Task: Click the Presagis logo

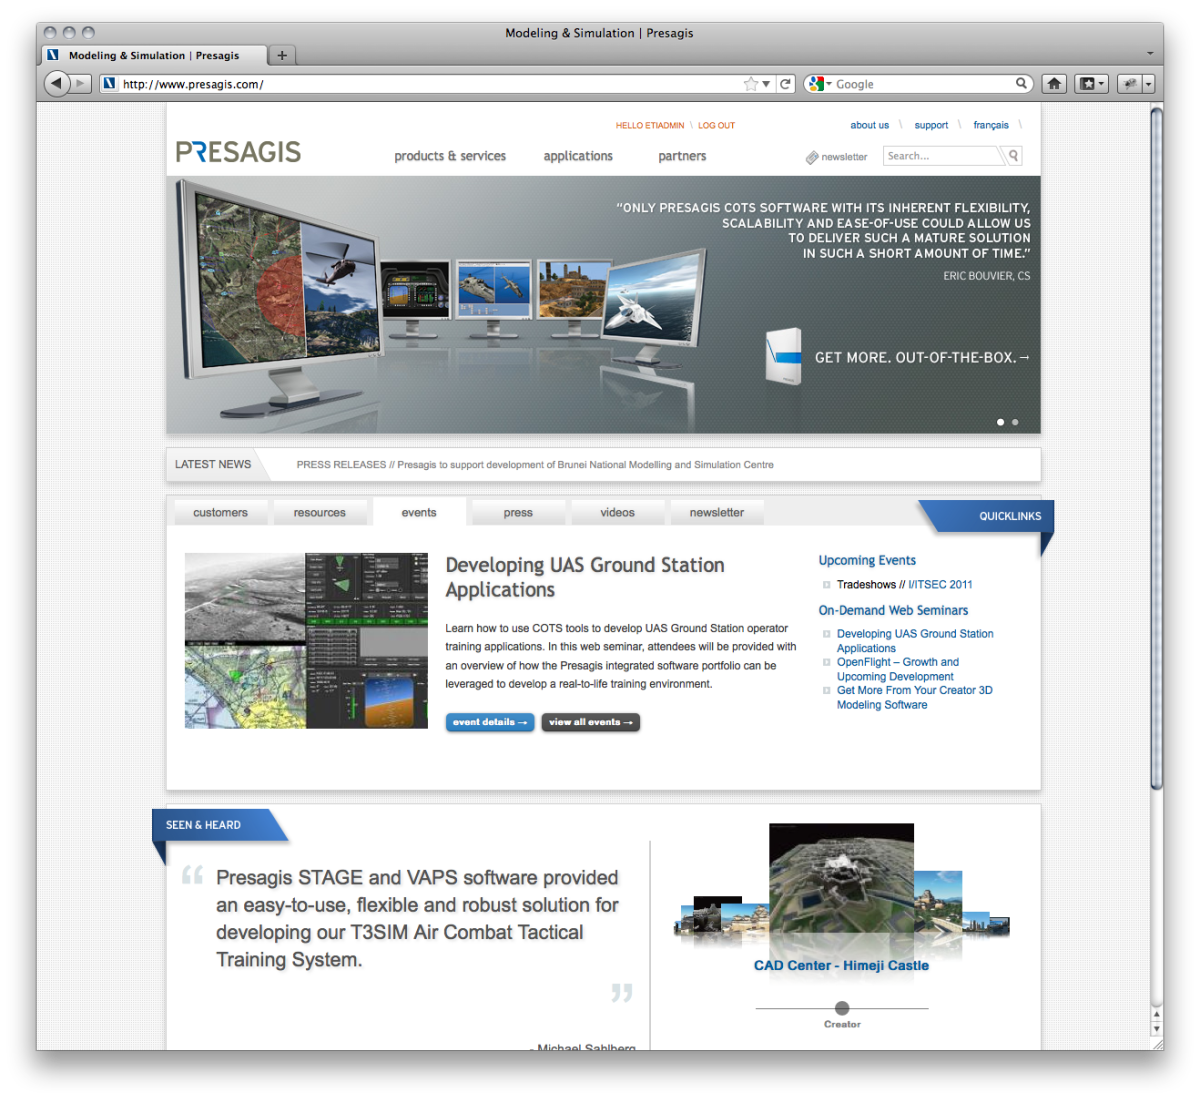Action: 238,152
